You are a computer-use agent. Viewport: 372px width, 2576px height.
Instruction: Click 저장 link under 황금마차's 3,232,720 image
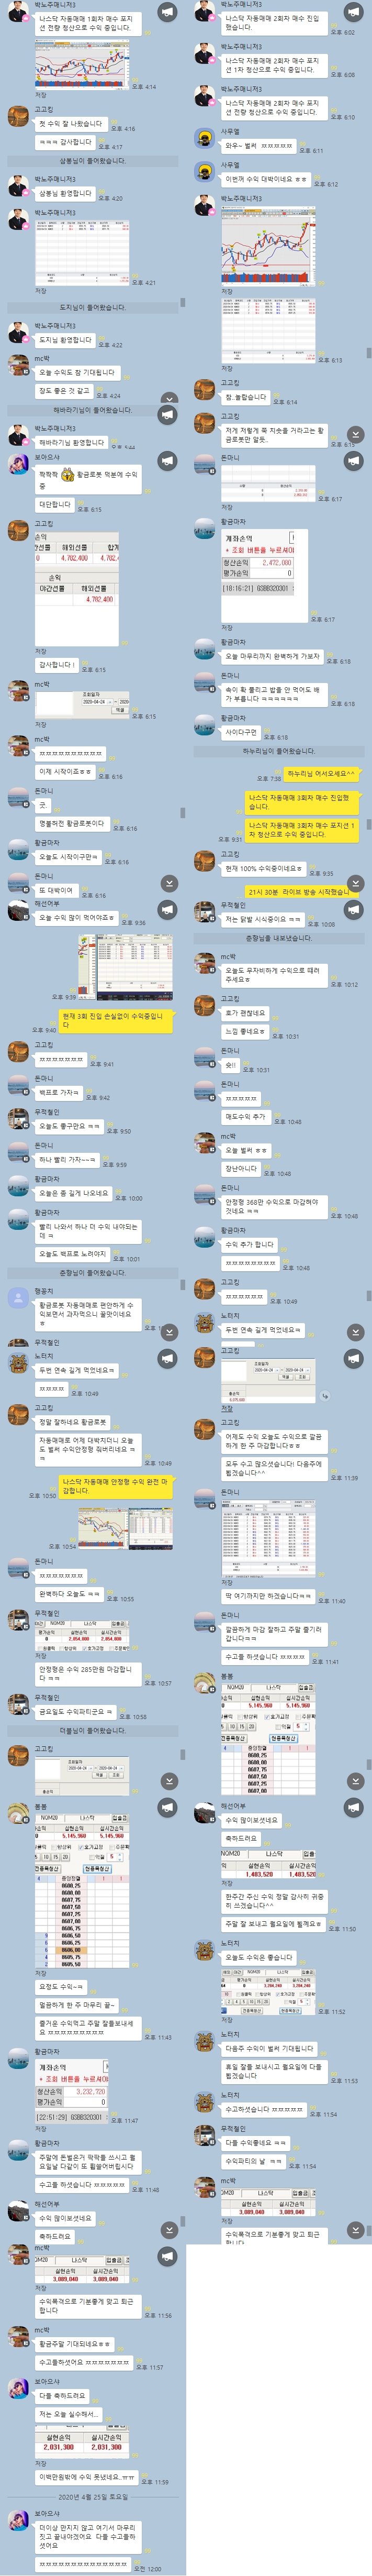pyautogui.click(x=40, y=2129)
